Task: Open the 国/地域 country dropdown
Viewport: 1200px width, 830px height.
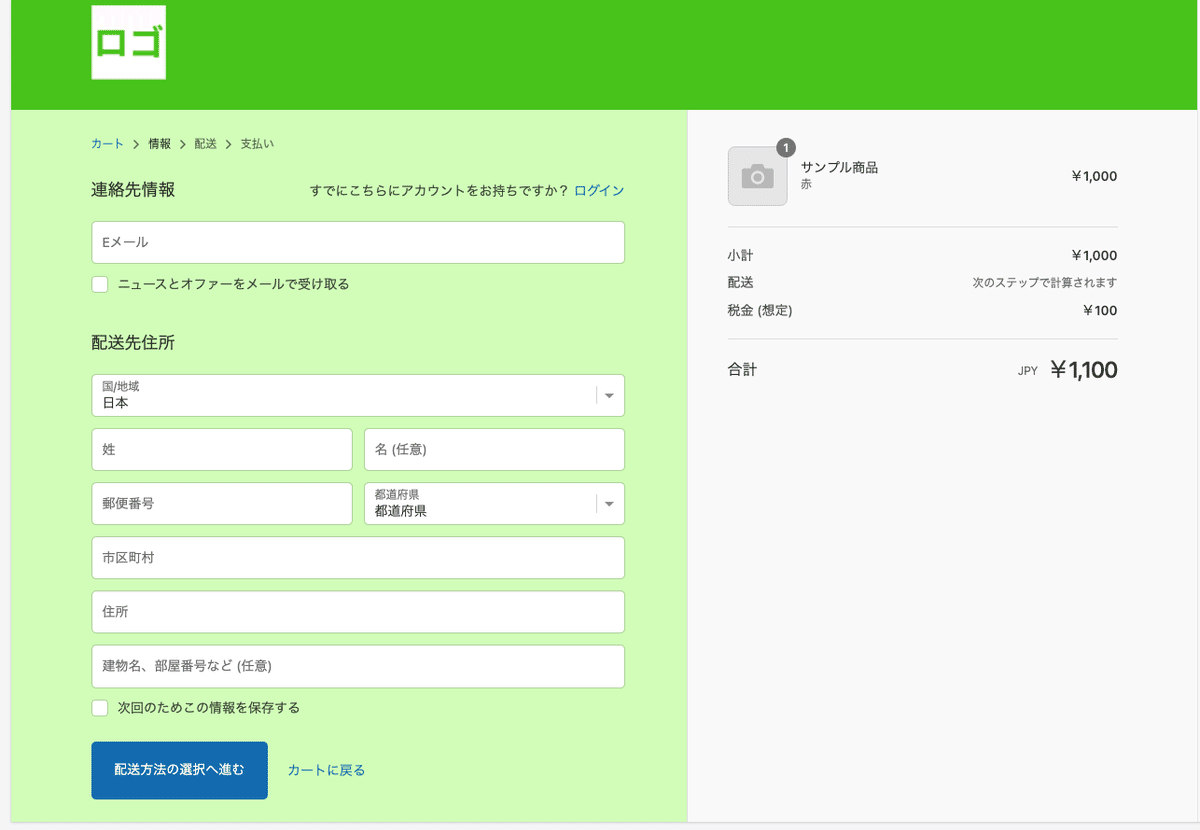Action: 358,396
